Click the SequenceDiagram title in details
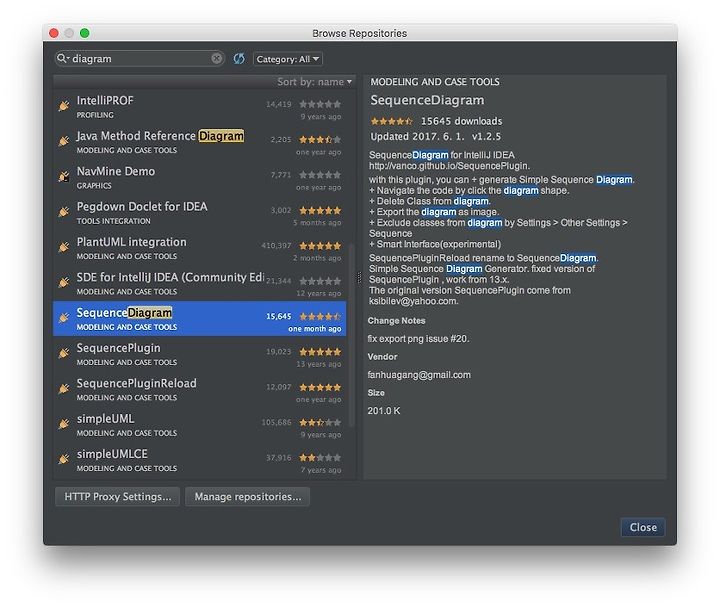720x607 pixels. 427,100
